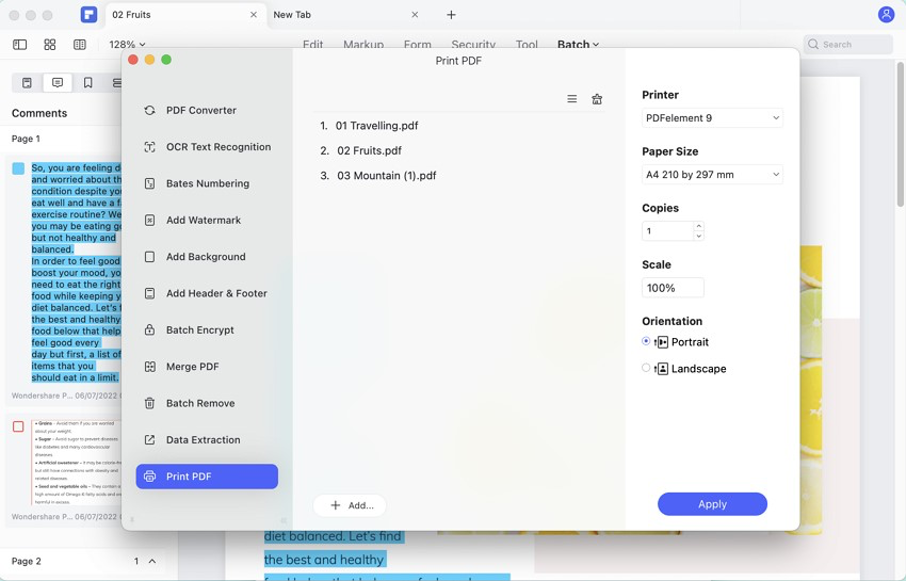Click the OCR Text Recognition icon
The image size is (906, 582).
149,147
